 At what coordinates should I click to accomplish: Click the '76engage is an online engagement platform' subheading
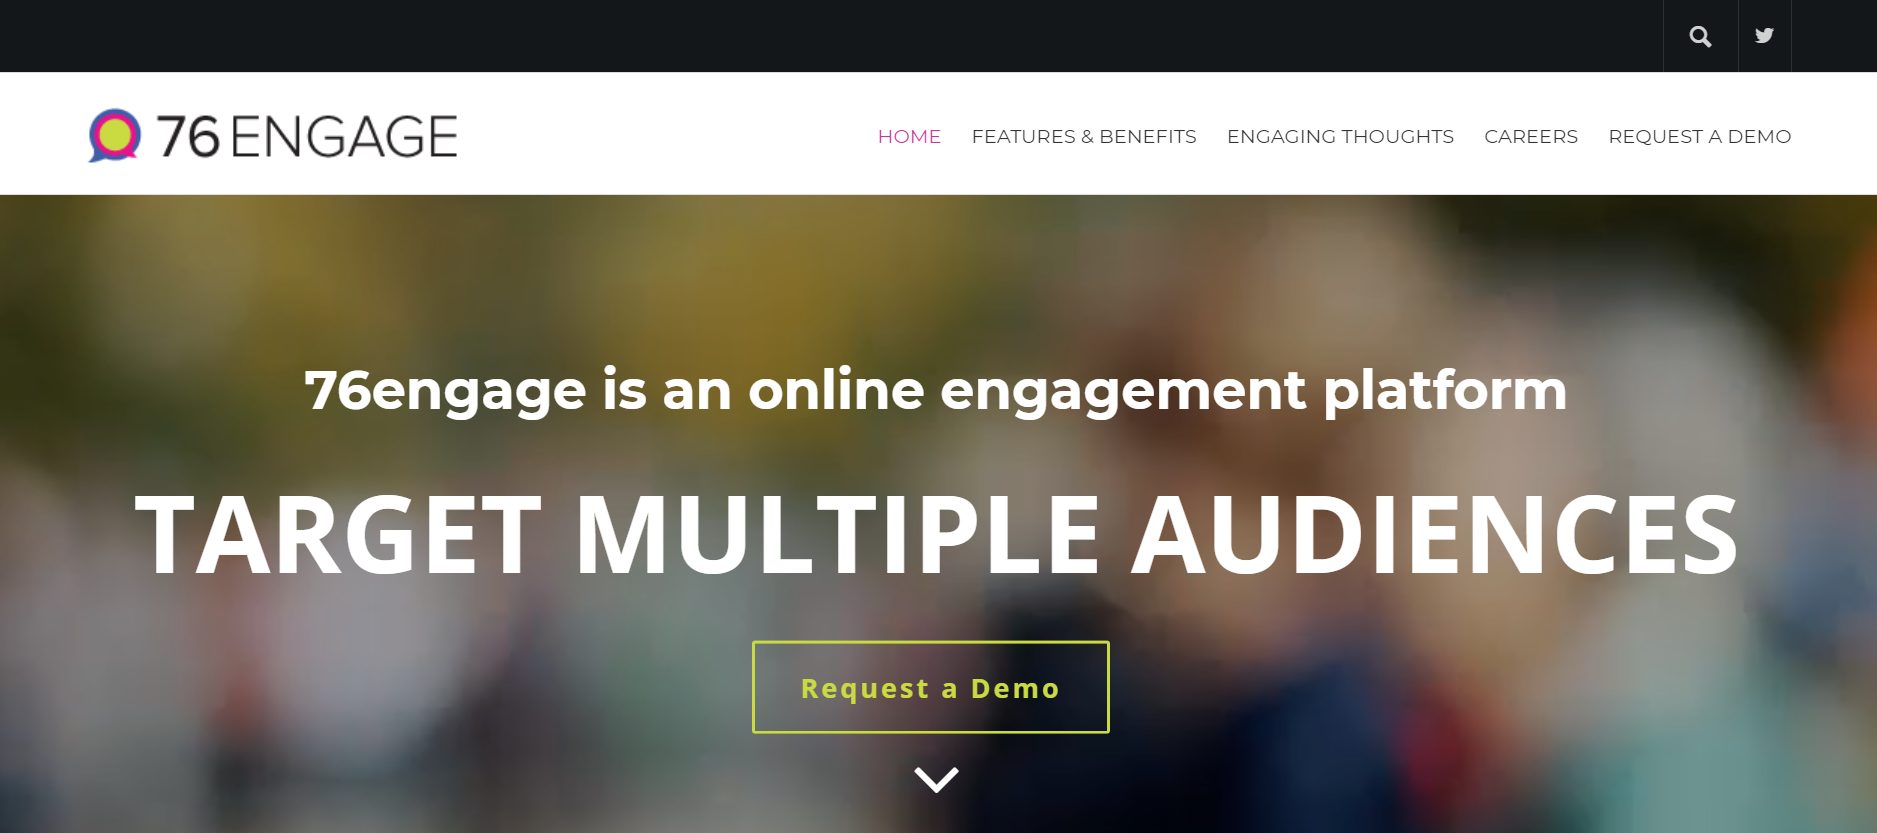click(936, 390)
